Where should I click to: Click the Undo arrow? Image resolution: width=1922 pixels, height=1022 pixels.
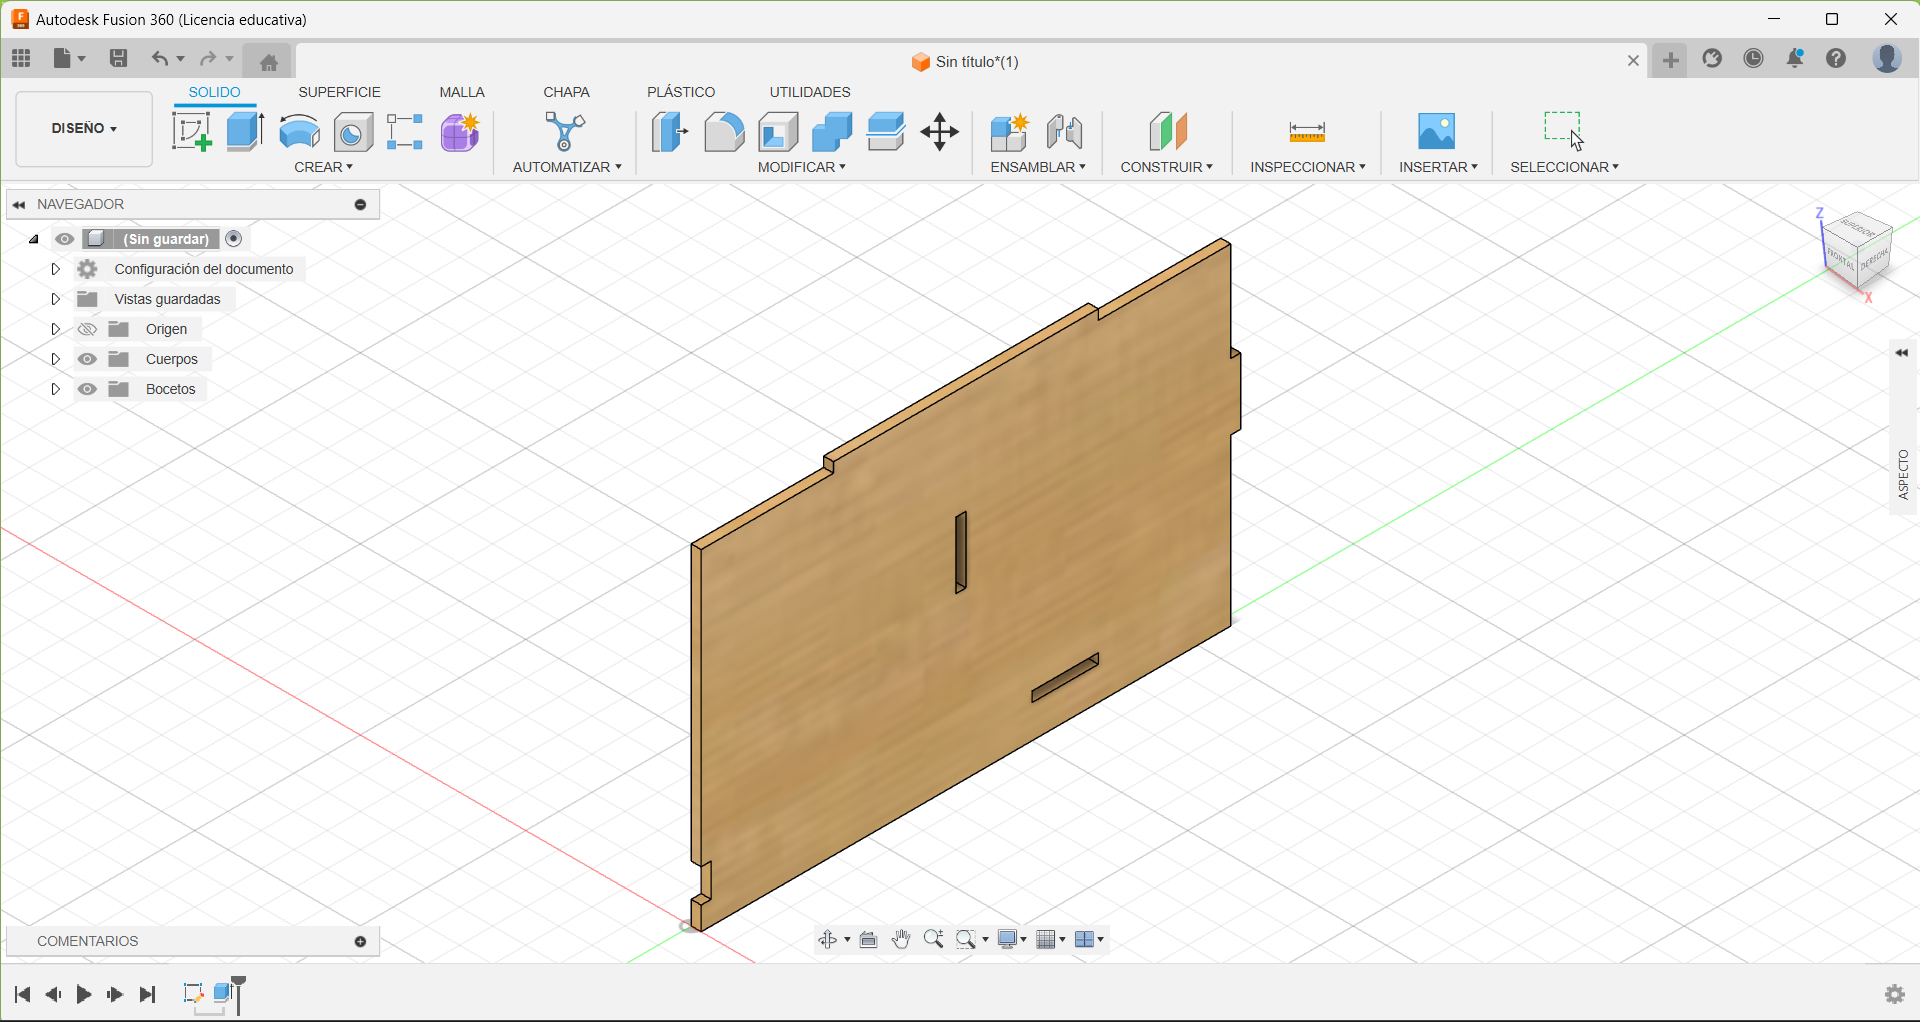pos(160,58)
